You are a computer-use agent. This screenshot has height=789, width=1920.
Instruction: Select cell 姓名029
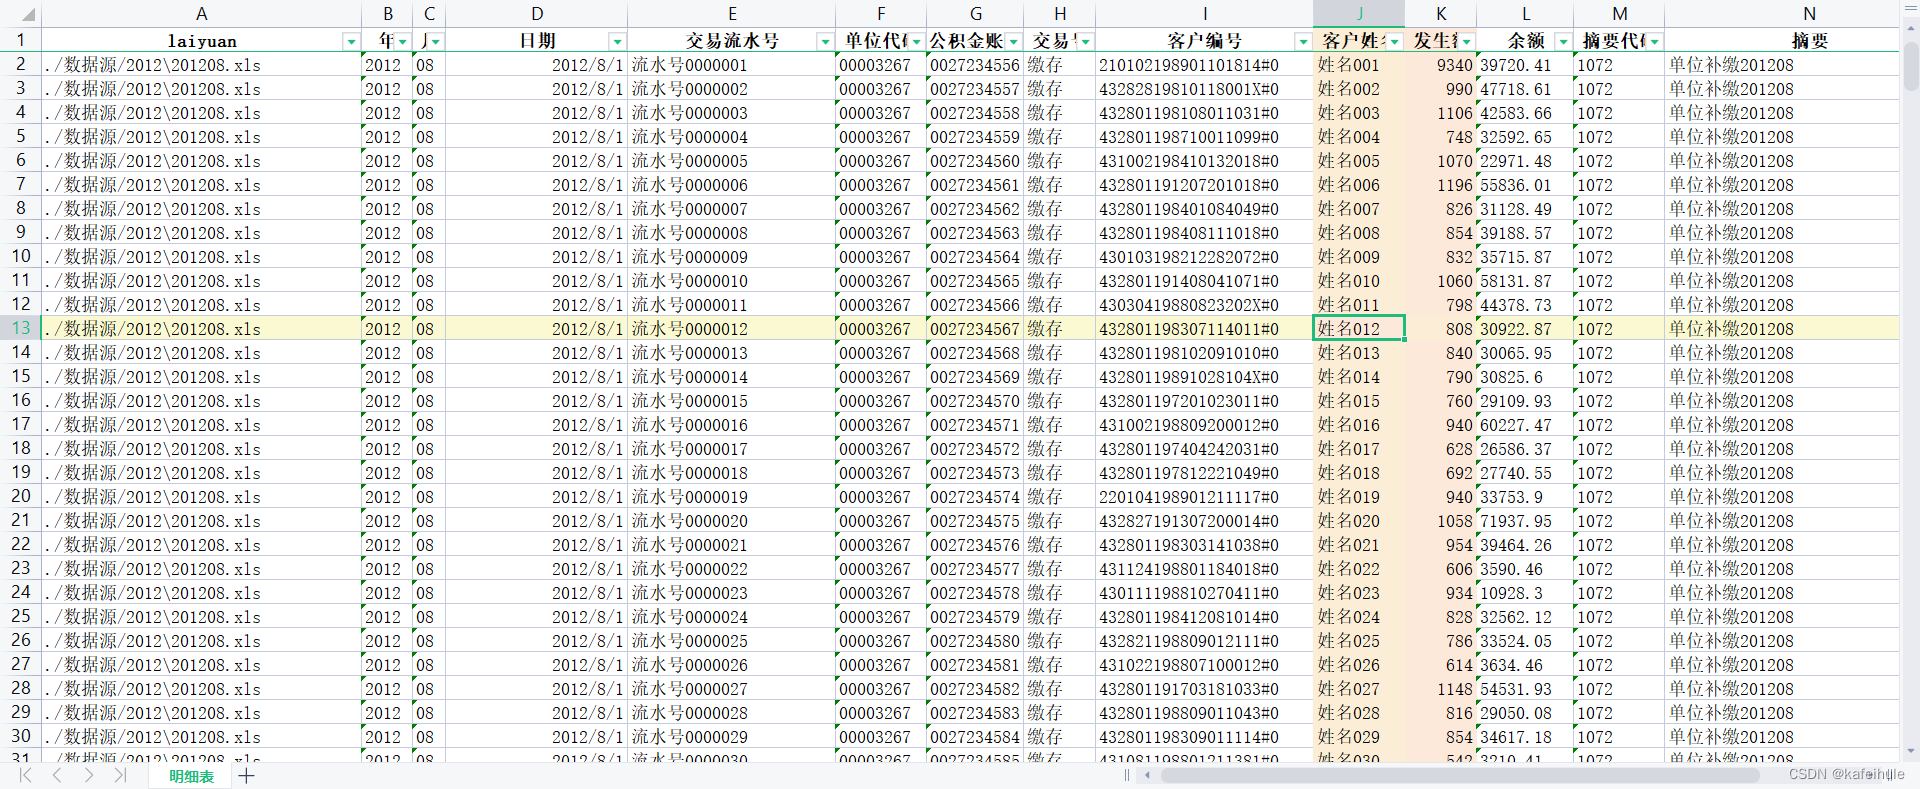pos(1359,736)
